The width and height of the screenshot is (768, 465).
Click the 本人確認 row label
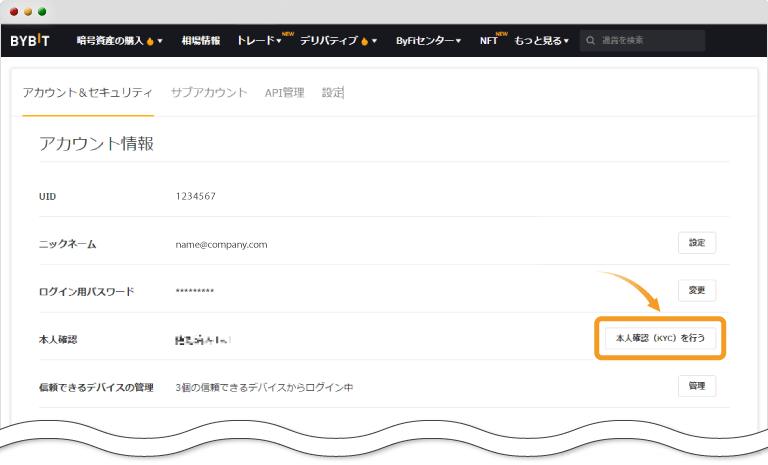(x=58, y=339)
